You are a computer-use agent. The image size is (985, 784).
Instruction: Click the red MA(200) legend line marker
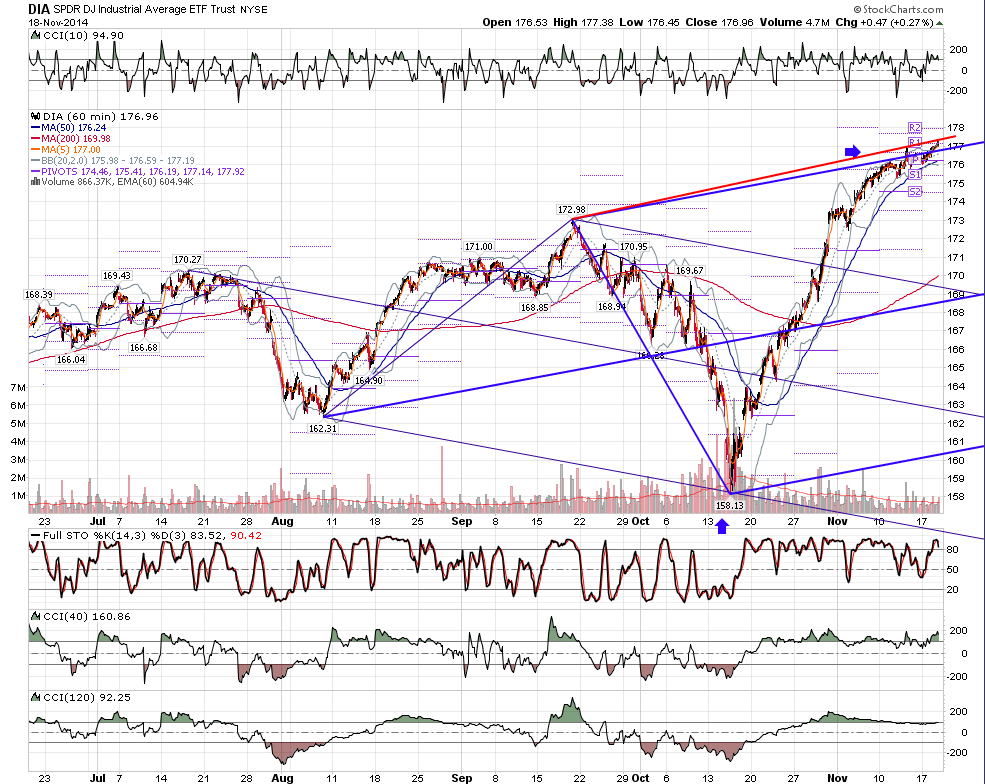click(x=36, y=139)
